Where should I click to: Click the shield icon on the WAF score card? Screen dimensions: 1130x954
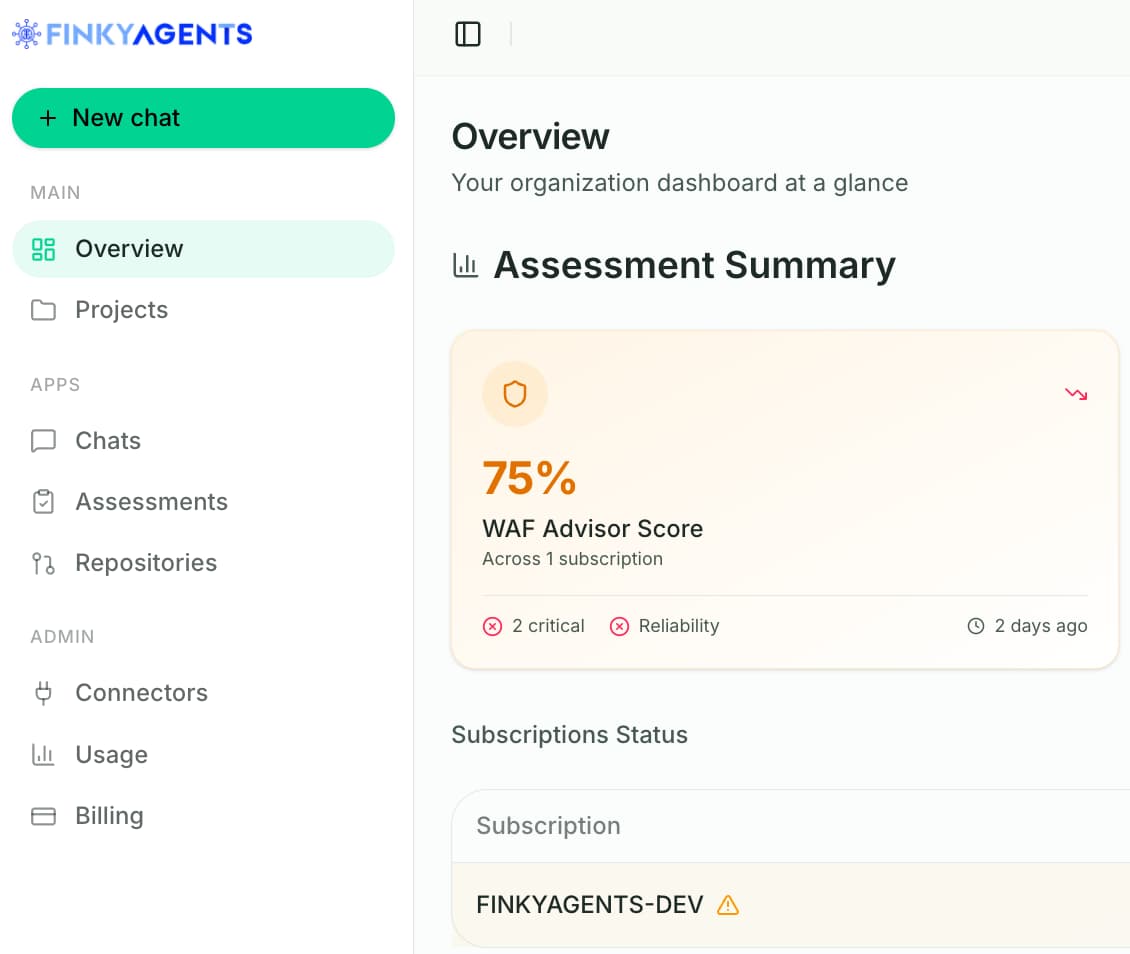click(x=515, y=393)
